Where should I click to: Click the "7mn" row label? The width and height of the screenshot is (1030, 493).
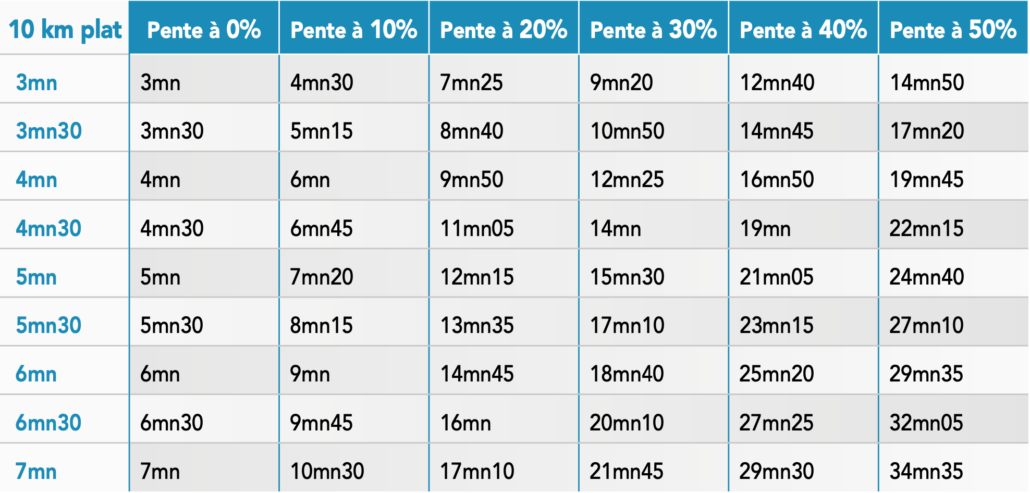point(37,471)
